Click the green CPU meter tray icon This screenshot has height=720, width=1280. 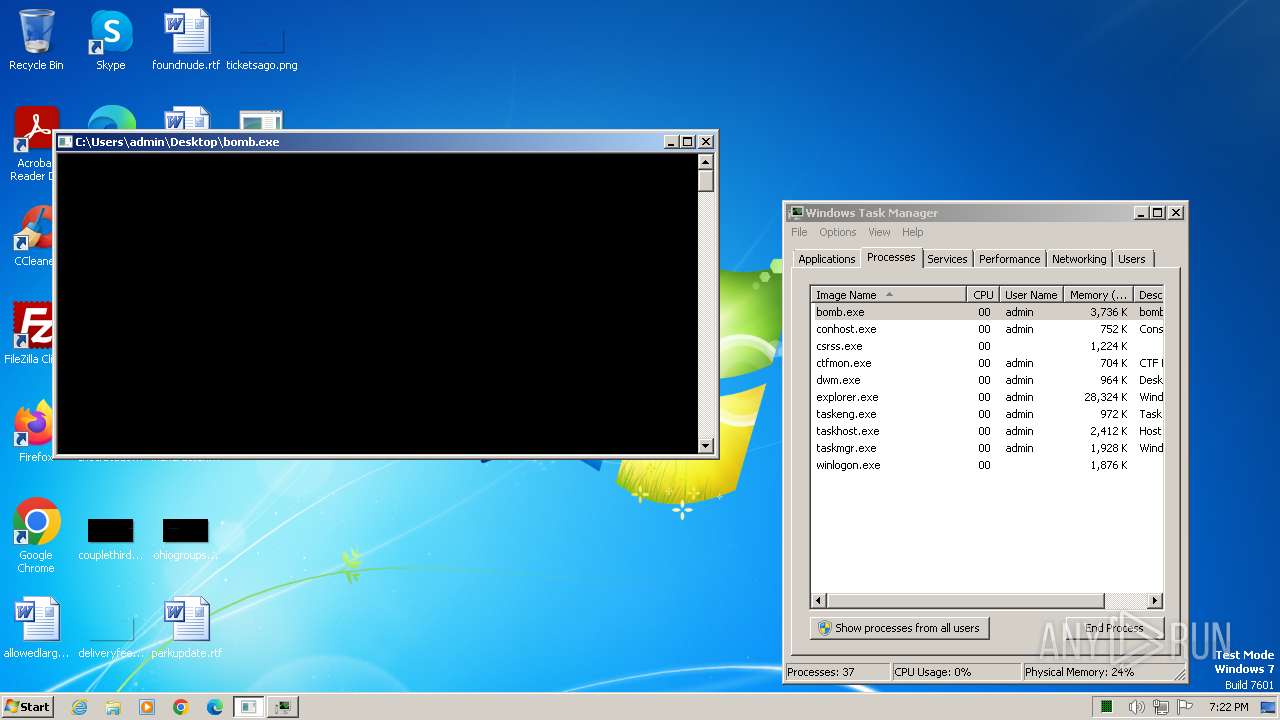1107,707
